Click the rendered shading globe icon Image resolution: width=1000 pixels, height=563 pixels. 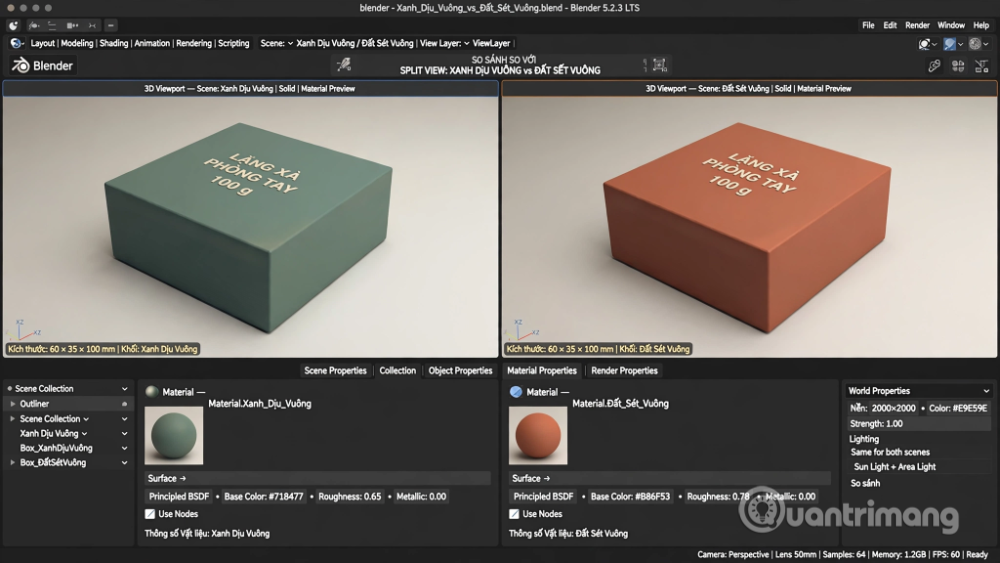(975, 43)
